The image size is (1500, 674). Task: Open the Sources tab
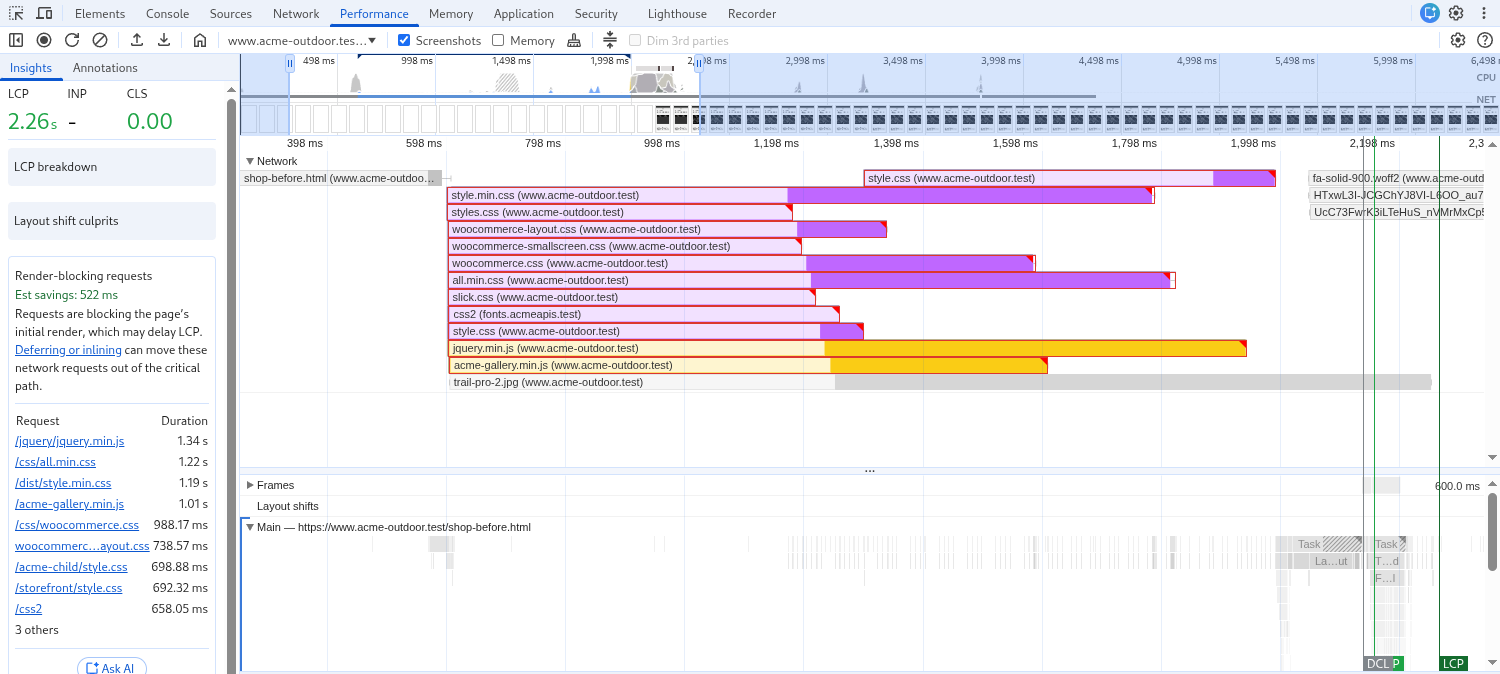231,13
